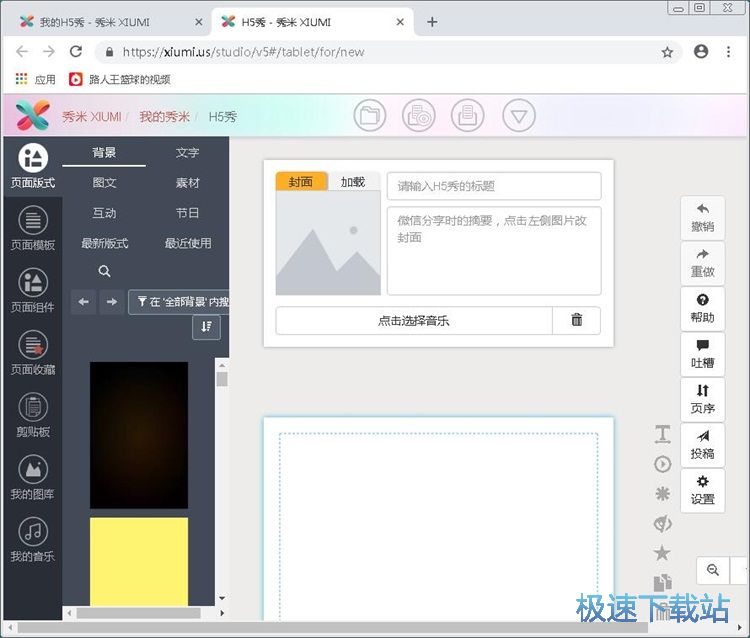The image size is (750, 638).
Task: Select the 最新版式 newest layouts tab
Action: click(104, 243)
